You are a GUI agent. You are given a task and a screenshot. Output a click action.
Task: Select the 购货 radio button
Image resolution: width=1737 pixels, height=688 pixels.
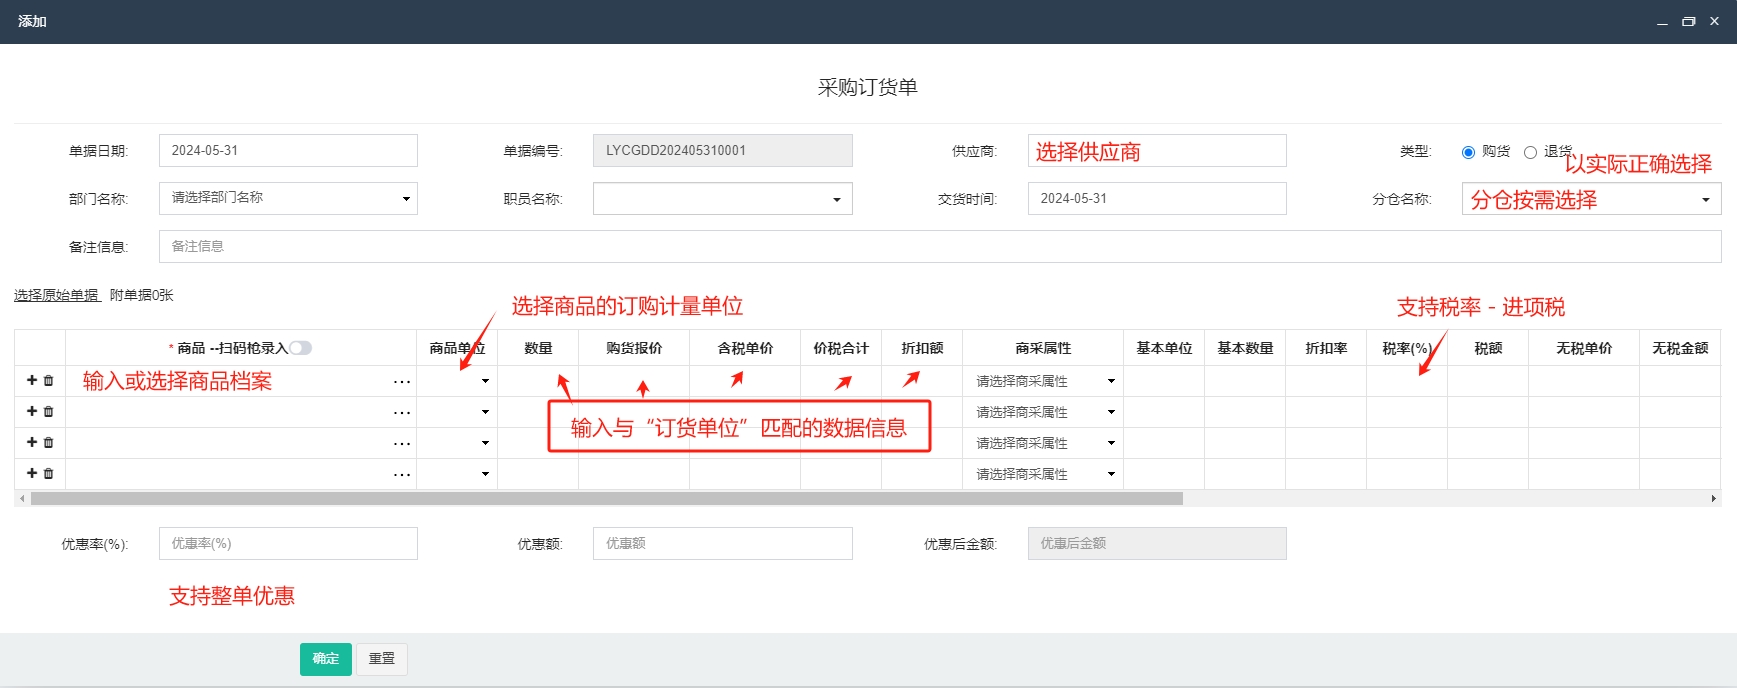(x=1468, y=152)
